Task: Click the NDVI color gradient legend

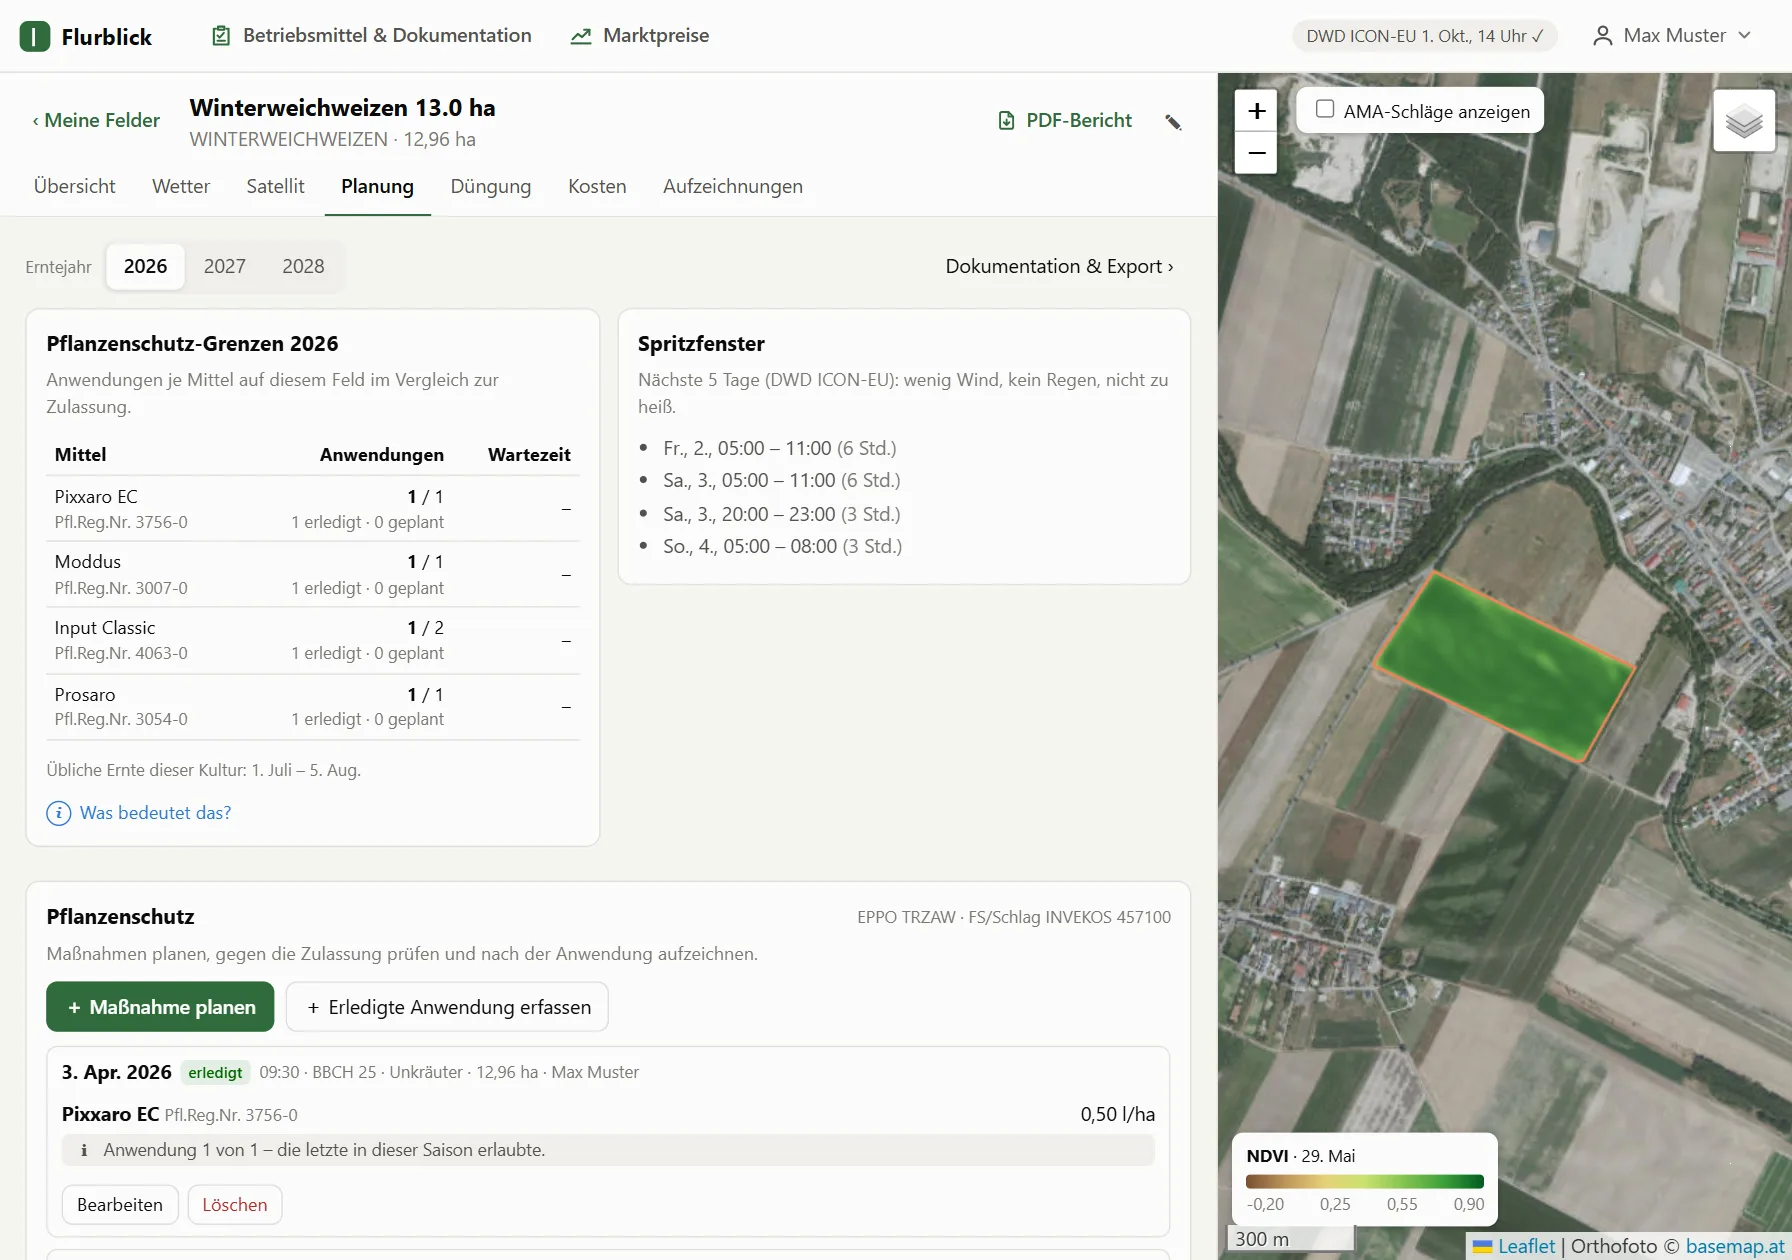Action: tap(1365, 1181)
